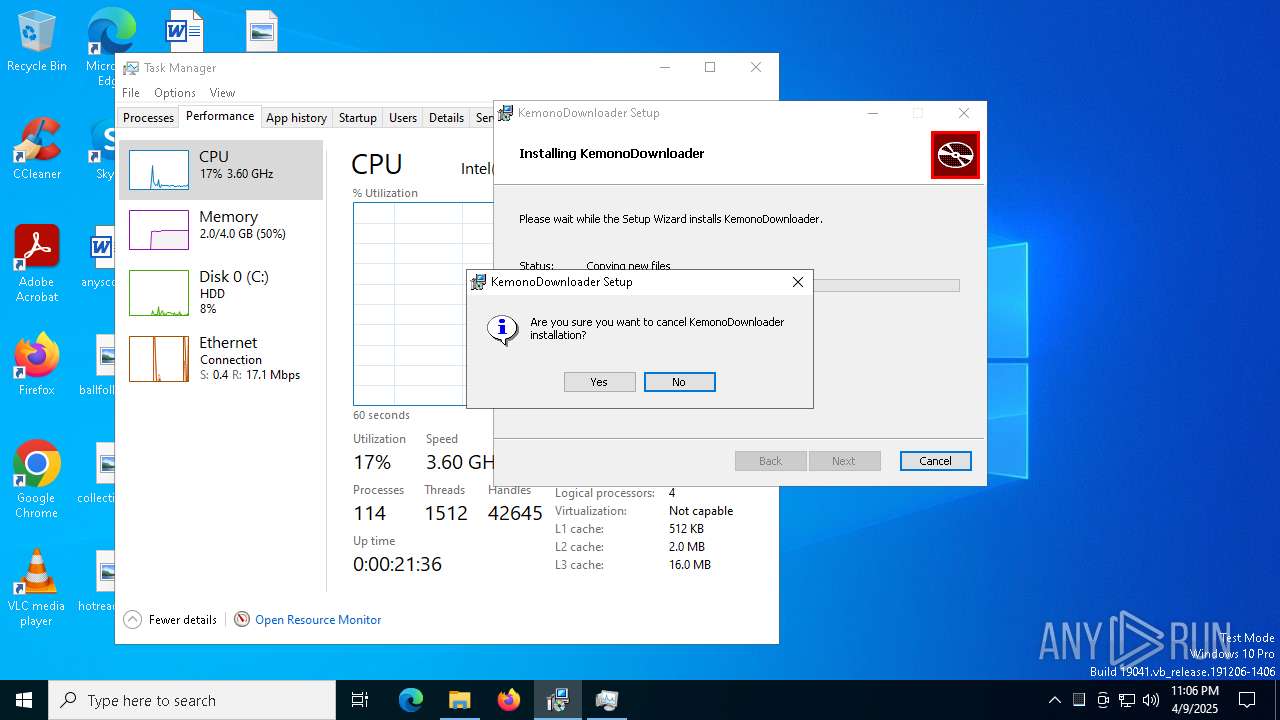The width and height of the screenshot is (1280, 720).
Task: Select the CPU performance graph entry
Action: pos(221,170)
